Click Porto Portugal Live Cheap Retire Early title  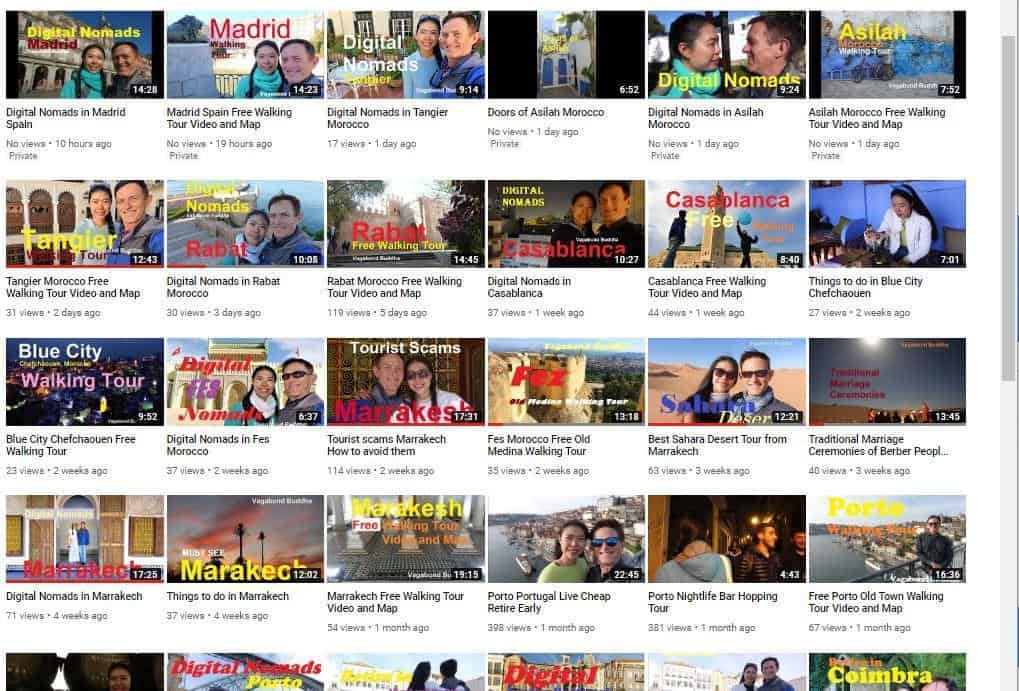[x=548, y=602]
